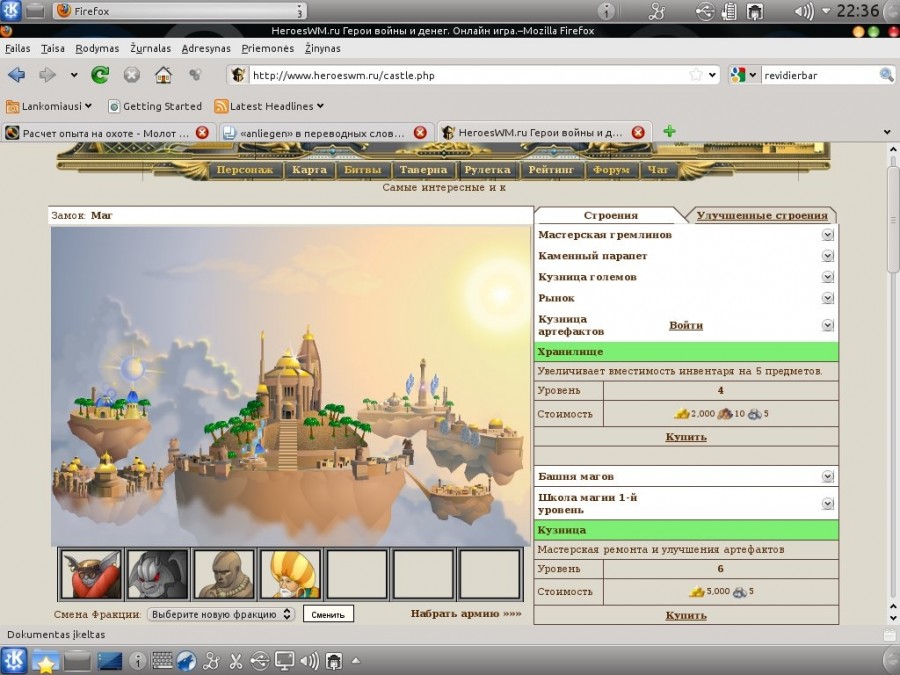Expand the Мастерская гремлинов building row
Image resolution: width=900 pixels, height=675 pixels.
[x=827, y=235]
